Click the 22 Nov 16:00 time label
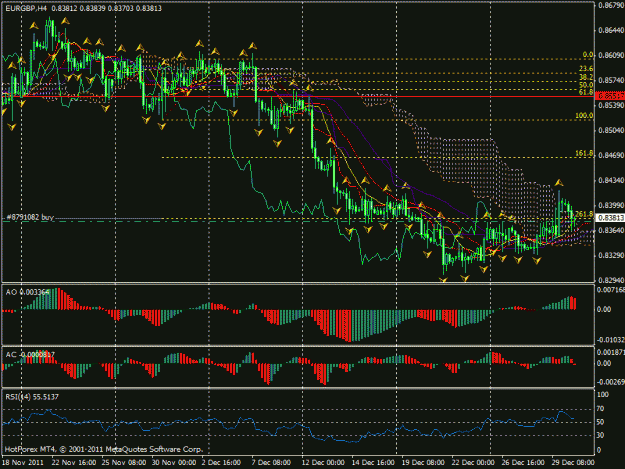 74,463
